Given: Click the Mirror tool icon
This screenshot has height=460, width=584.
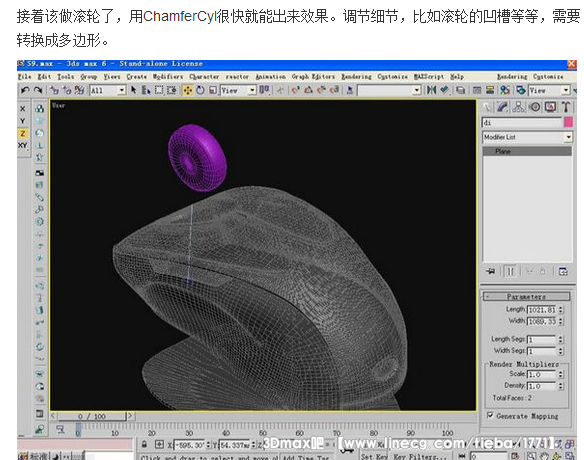Looking at the screenshot, I should click(x=431, y=90).
